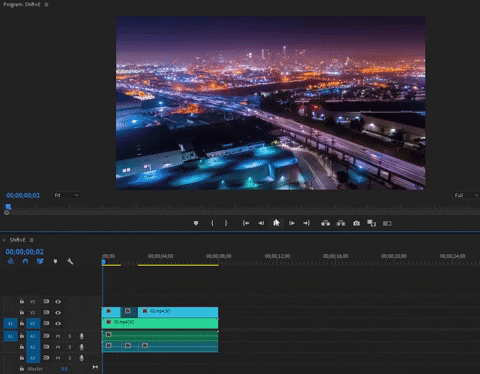Toggle sync lock on track V2

[x=46, y=312]
